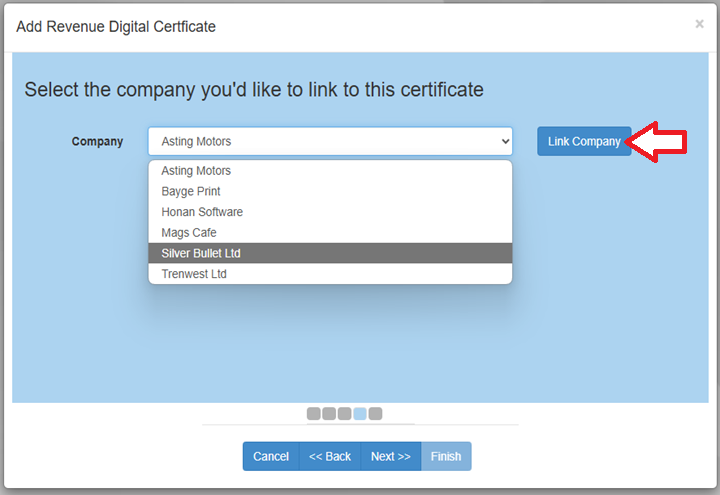The width and height of the screenshot is (720, 495).
Task: Cancel the certificate wizard
Action: (271, 456)
